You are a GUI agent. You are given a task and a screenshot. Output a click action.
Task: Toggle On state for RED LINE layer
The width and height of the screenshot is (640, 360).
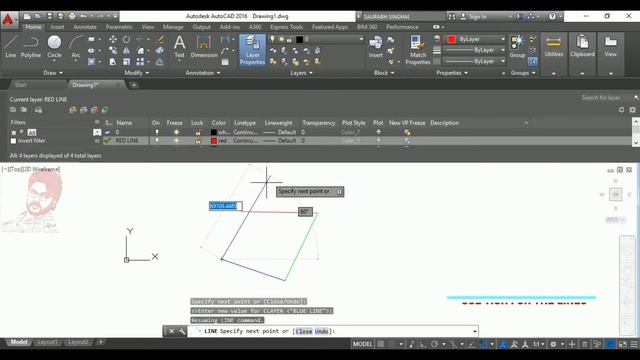[x=157, y=140]
